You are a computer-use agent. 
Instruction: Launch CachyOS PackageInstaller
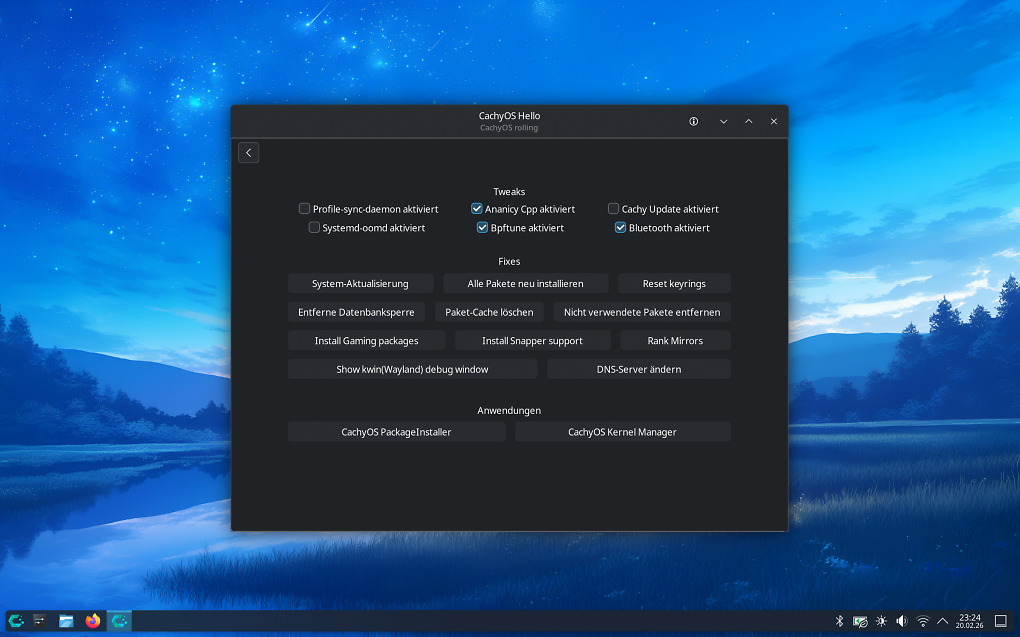click(396, 432)
